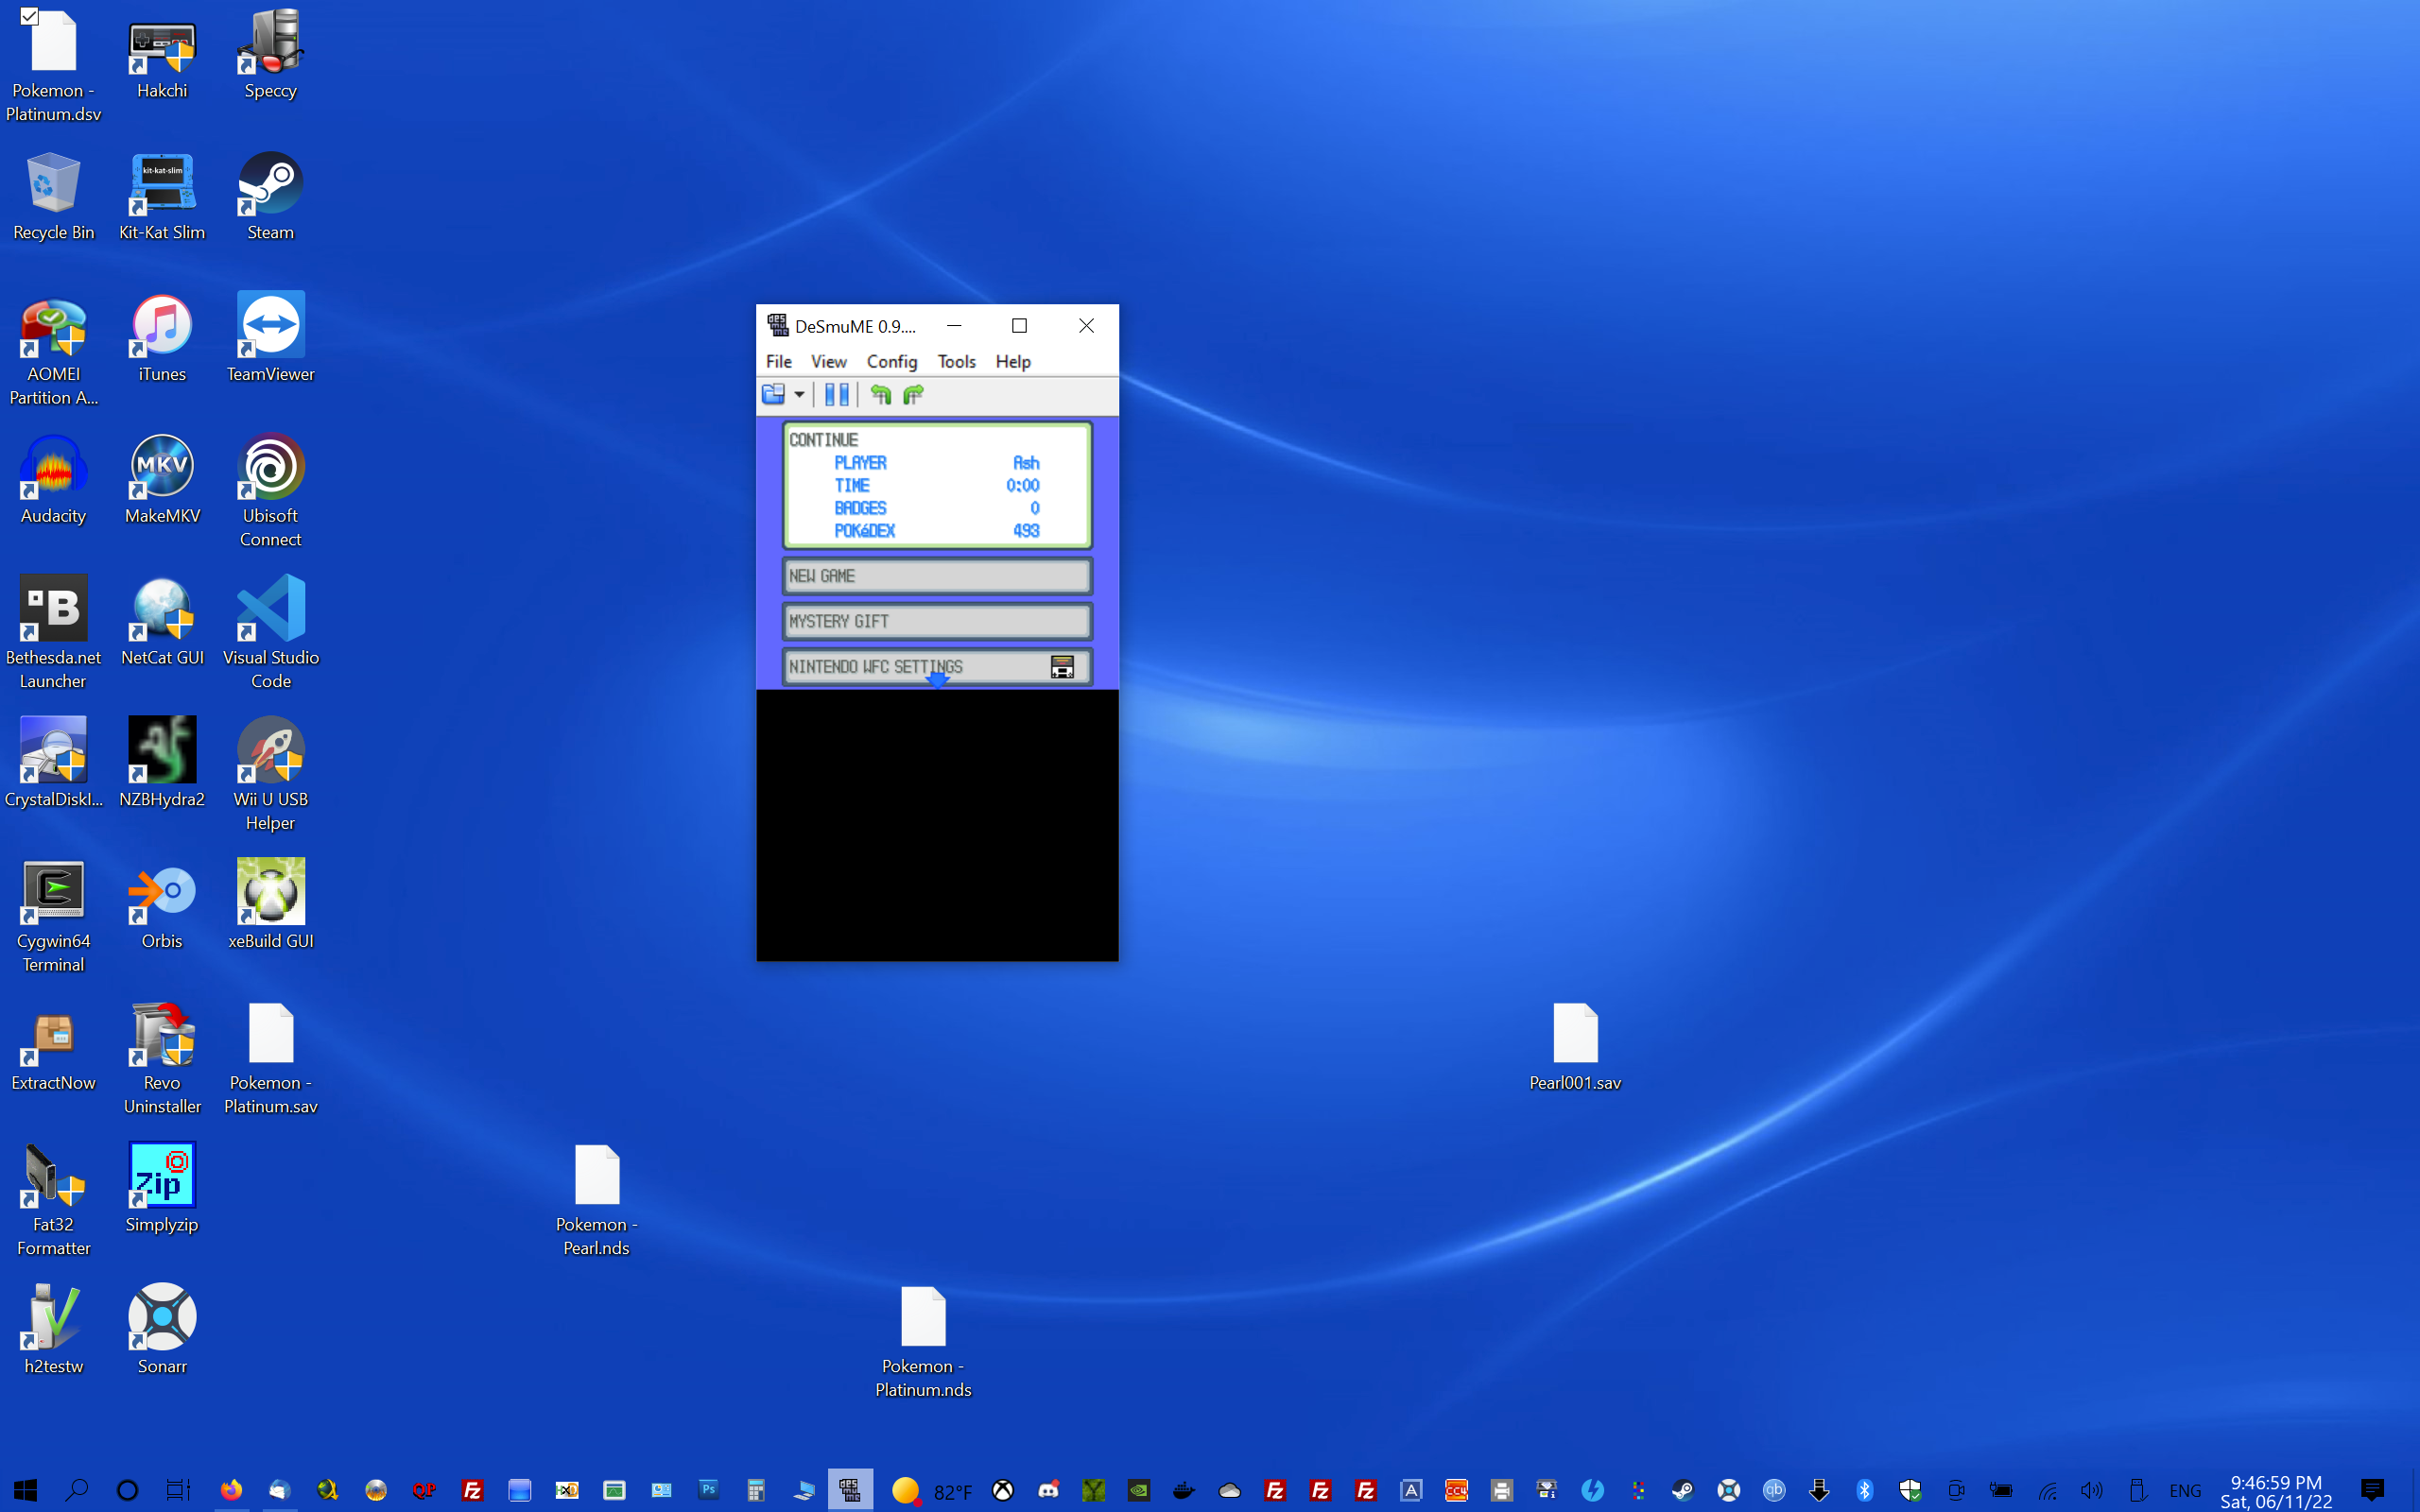The image size is (2420, 1512).
Task: Toggle the checkbox on Pokemon - Platinum.dsv
Action: [x=29, y=16]
